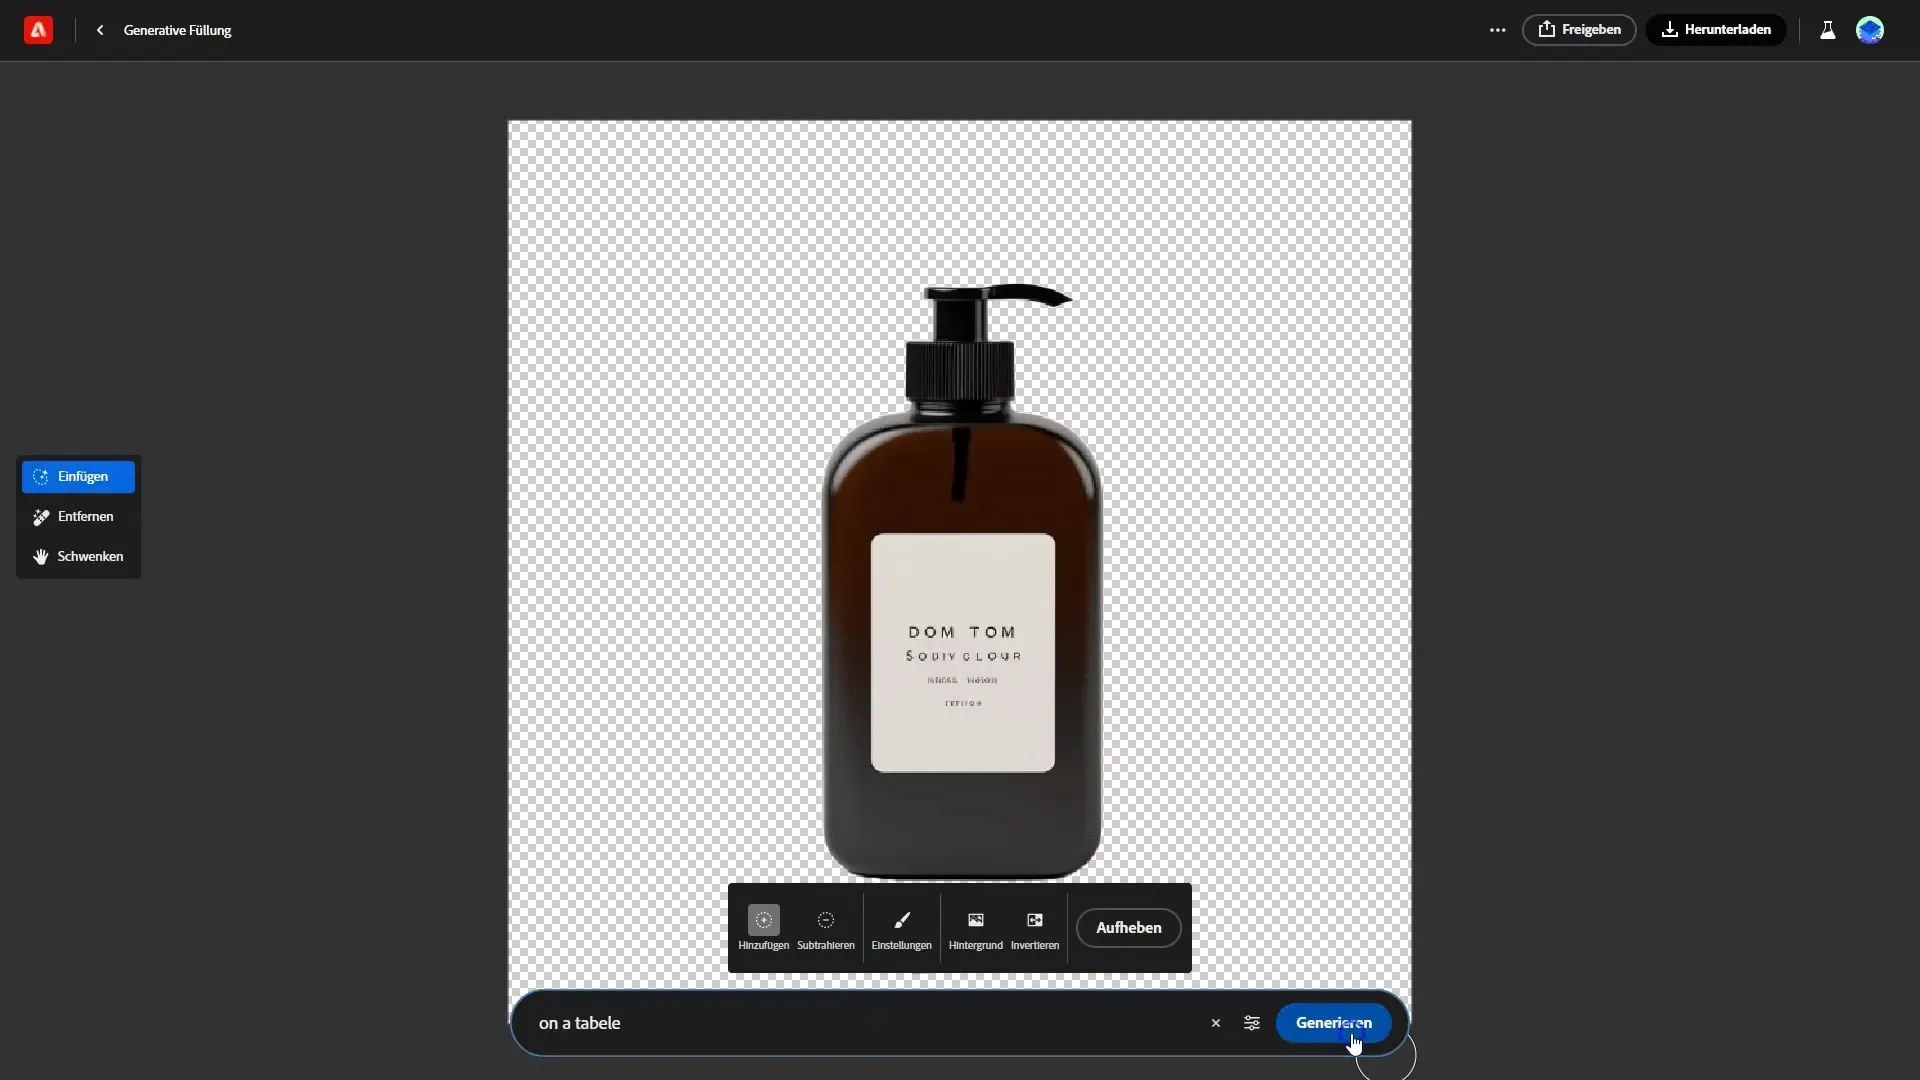
Task: Click Herunterladen (Download) button
Action: pyautogui.click(x=1717, y=29)
